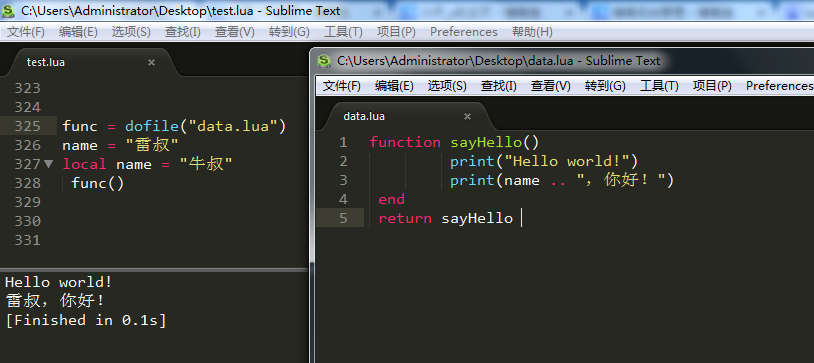Click 雷叔，你好！ line in build output

(55, 301)
